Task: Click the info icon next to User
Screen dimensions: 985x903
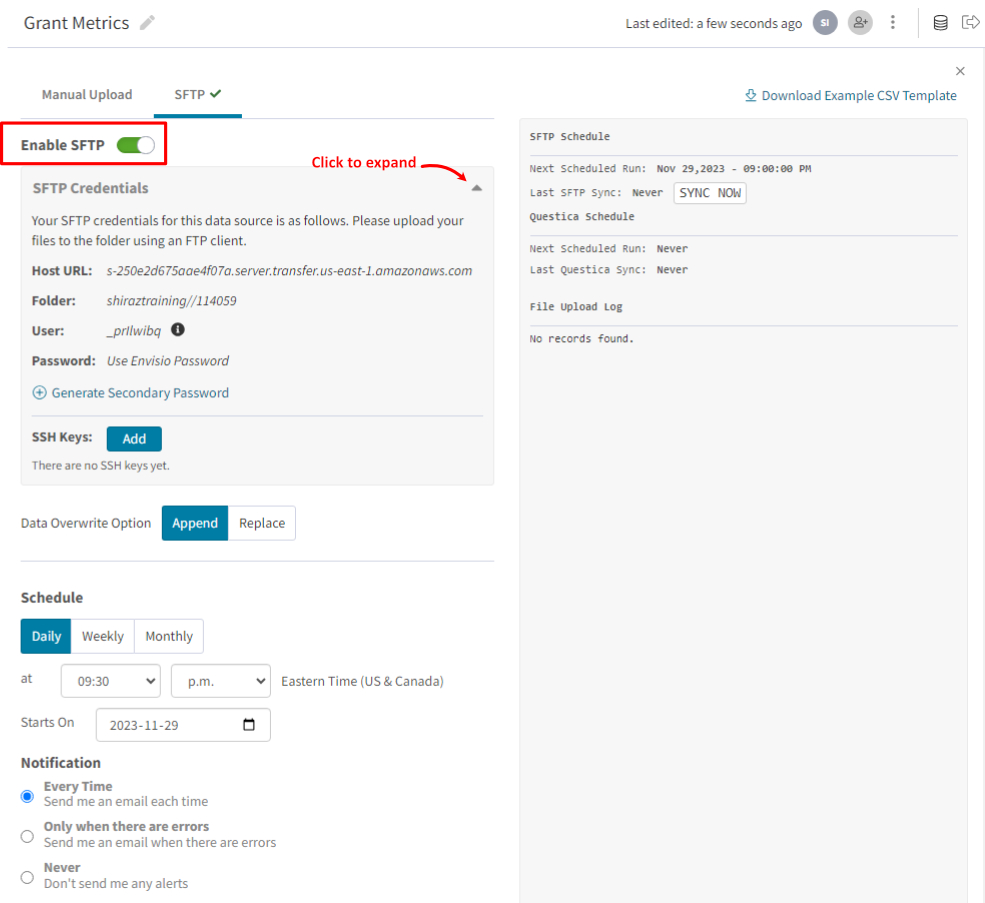Action: tap(178, 329)
